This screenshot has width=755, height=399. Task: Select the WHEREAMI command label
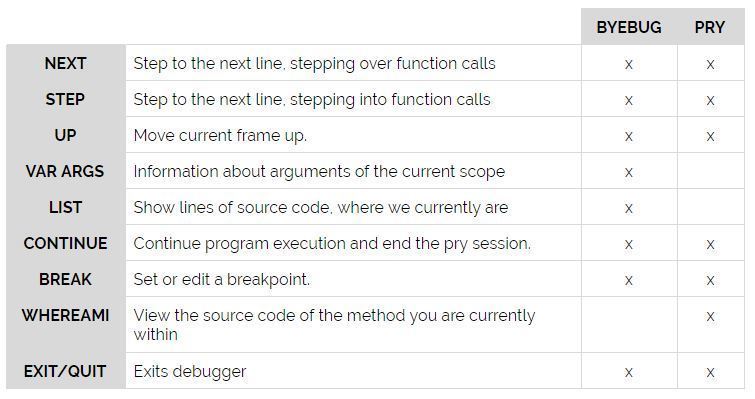tap(65, 315)
